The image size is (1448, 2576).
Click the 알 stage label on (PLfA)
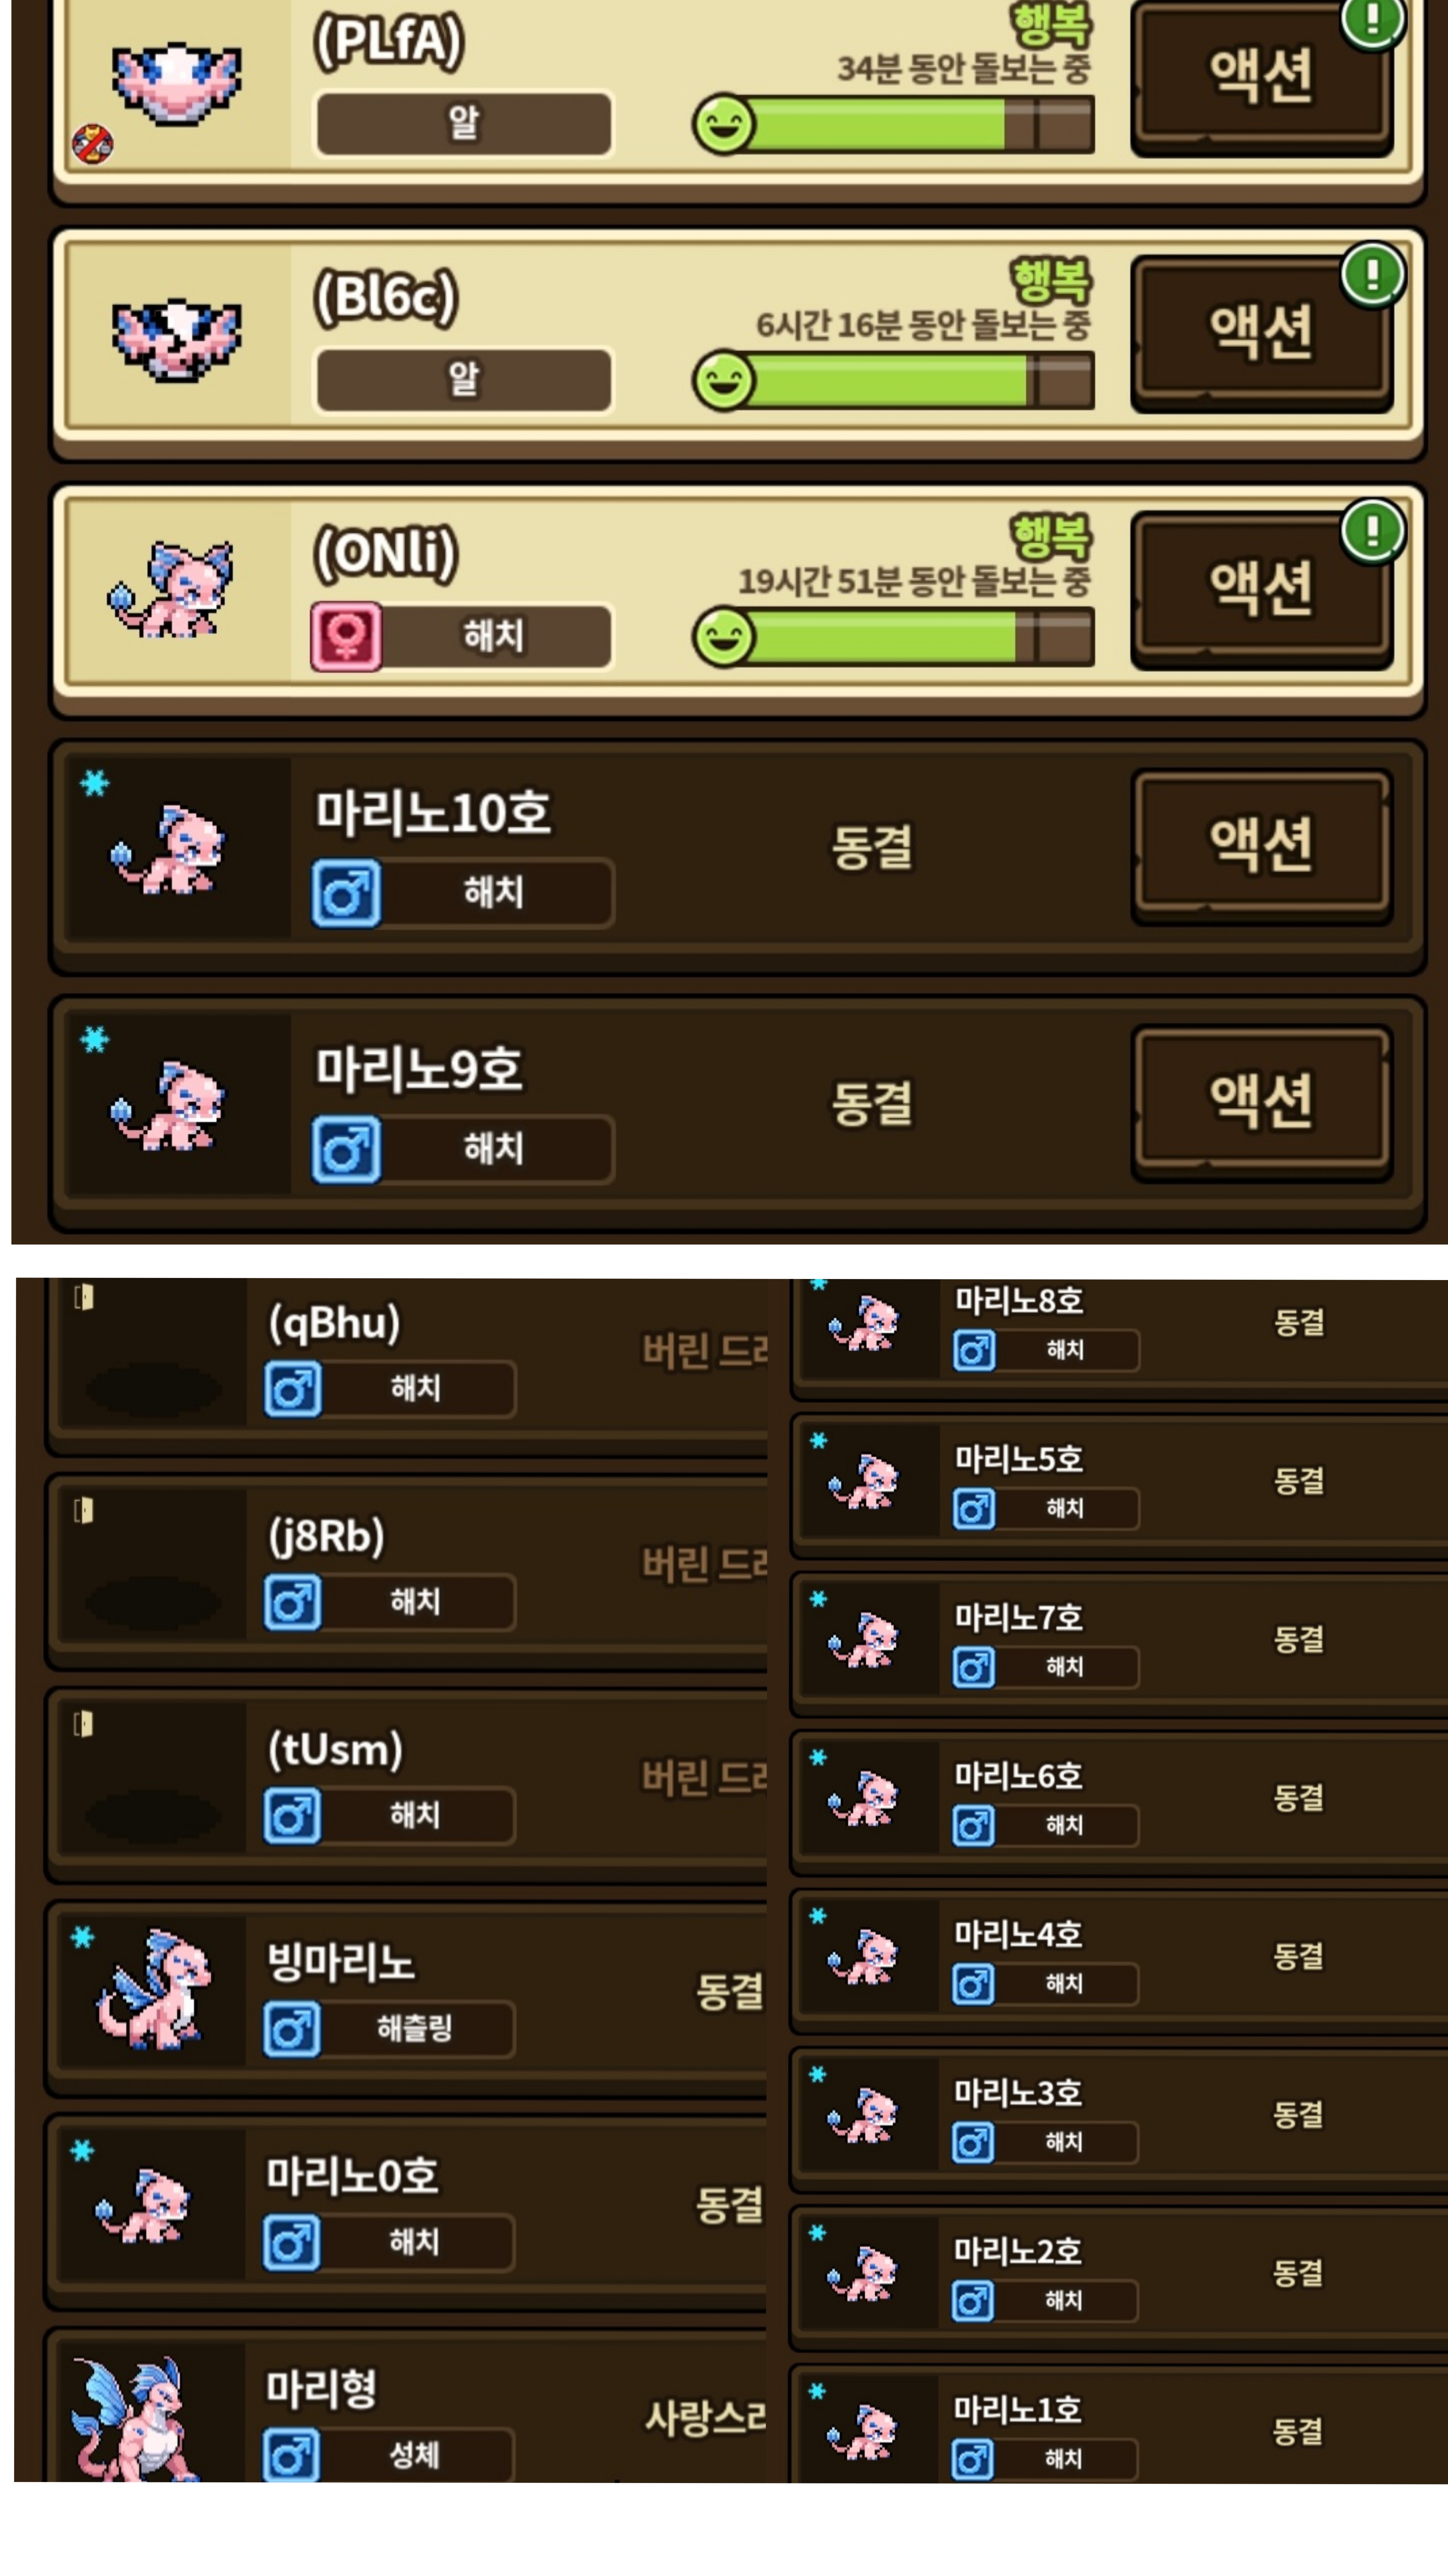pyautogui.click(x=463, y=123)
